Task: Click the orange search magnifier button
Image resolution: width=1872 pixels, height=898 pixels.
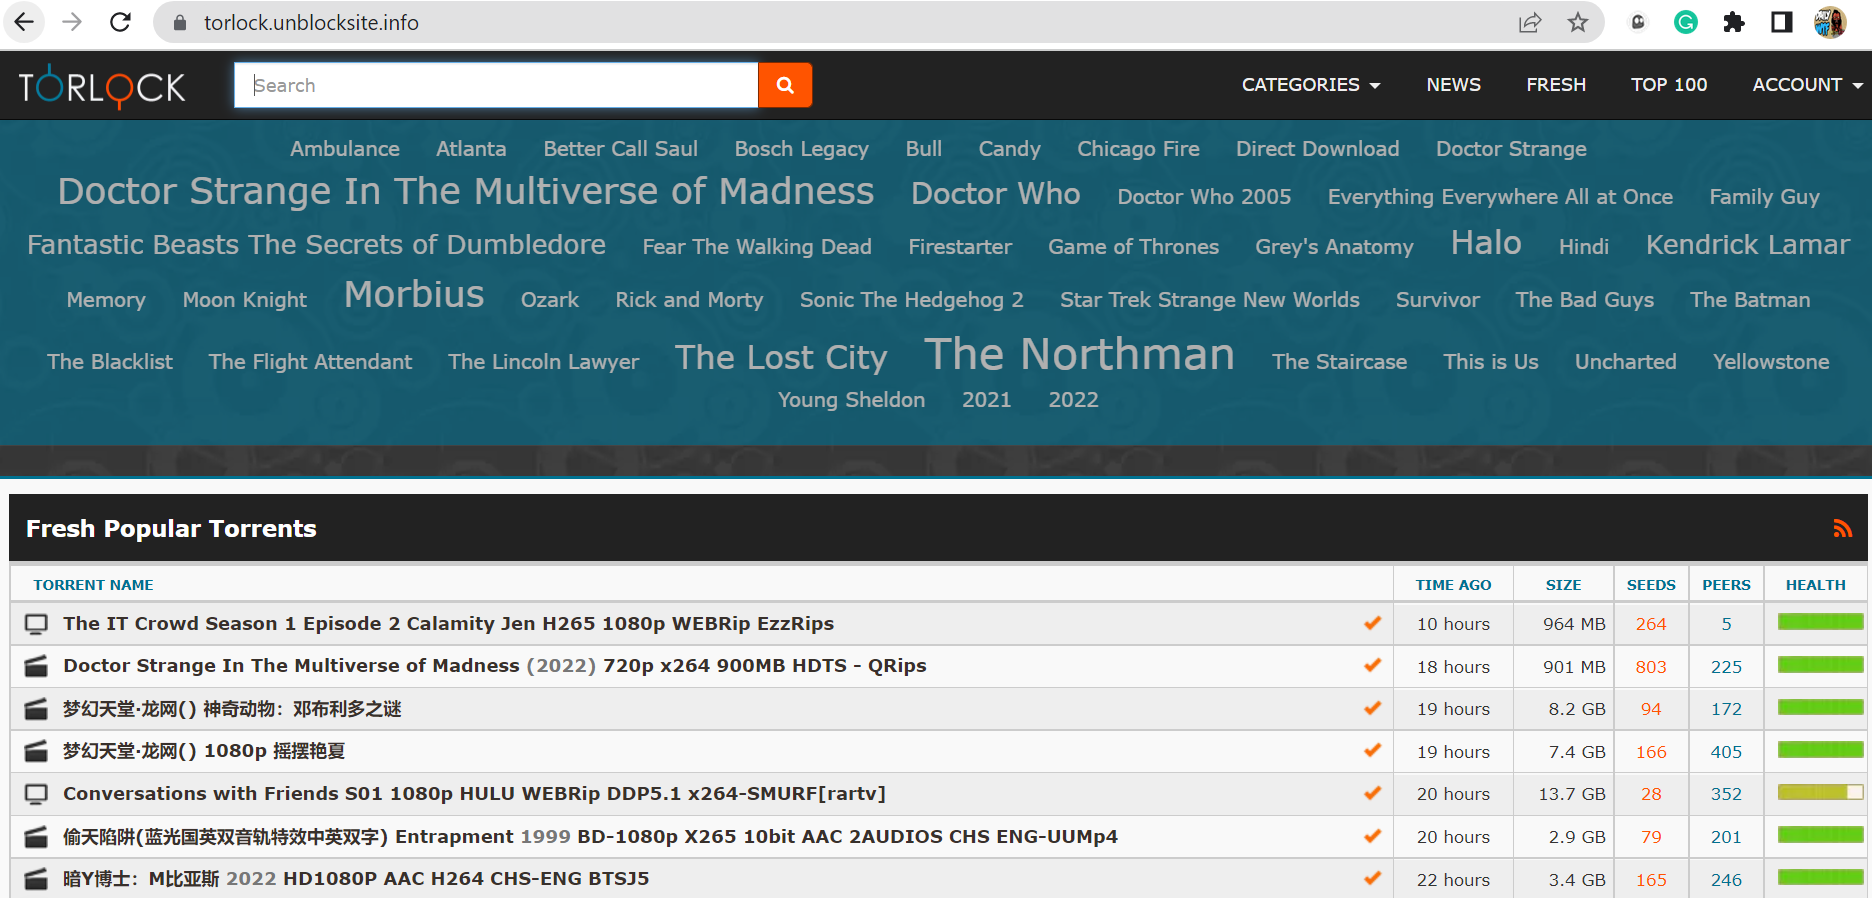Action: [785, 85]
